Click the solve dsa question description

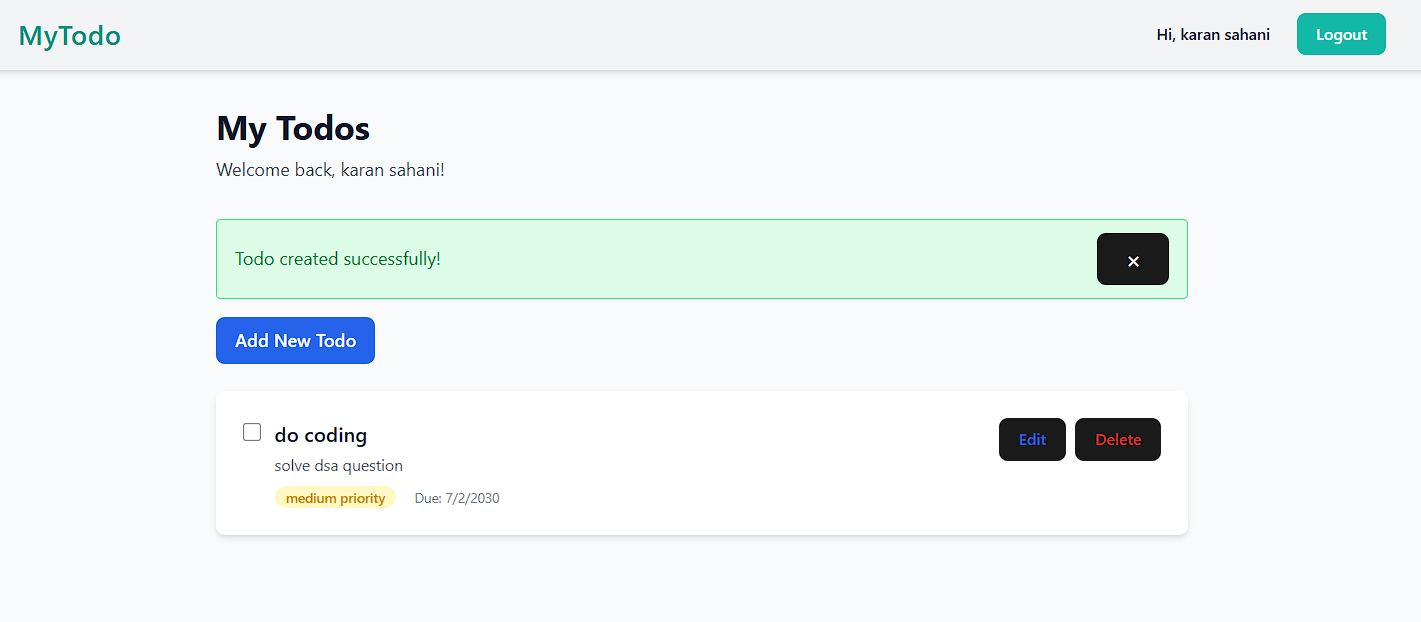tap(338, 465)
